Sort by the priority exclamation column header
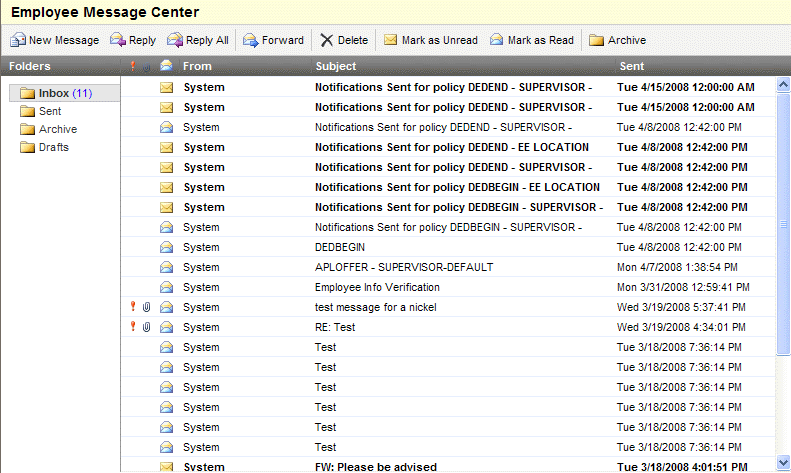Image resolution: width=791 pixels, height=473 pixels. pos(132,66)
